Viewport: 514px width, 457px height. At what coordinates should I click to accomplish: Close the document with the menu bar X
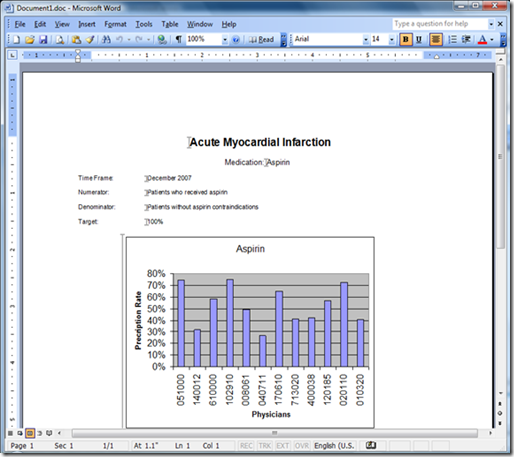tap(500, 24)
